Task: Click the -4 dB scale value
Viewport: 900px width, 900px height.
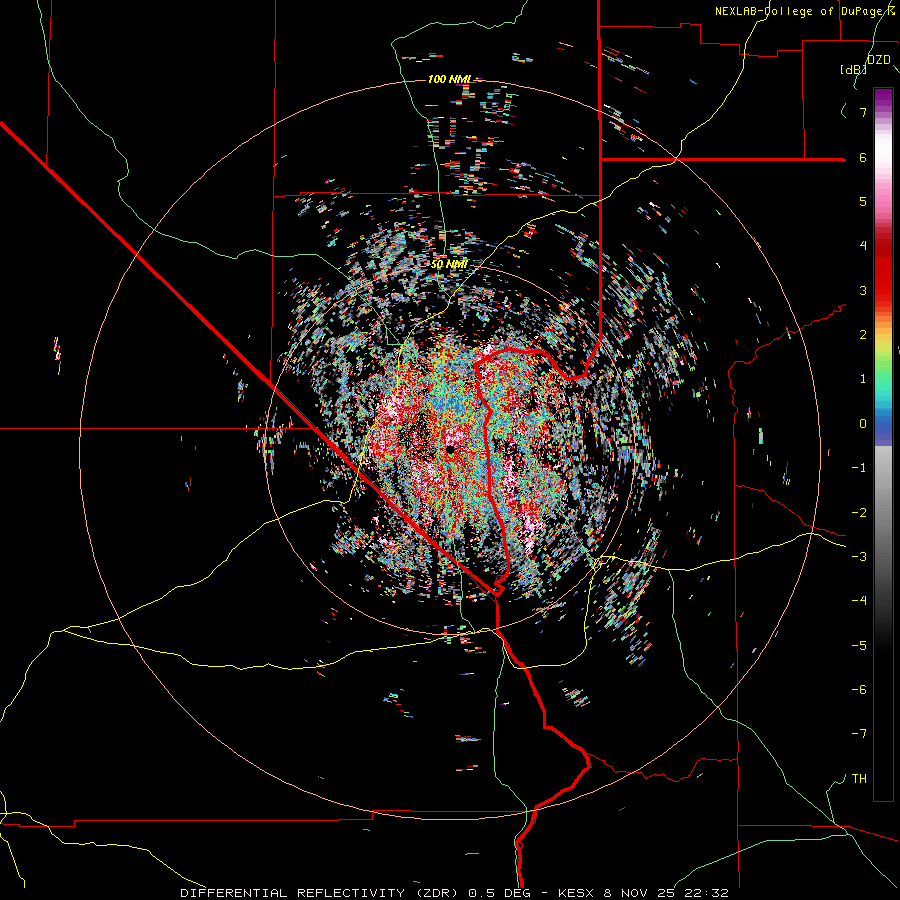Action: tap(859, 601)
